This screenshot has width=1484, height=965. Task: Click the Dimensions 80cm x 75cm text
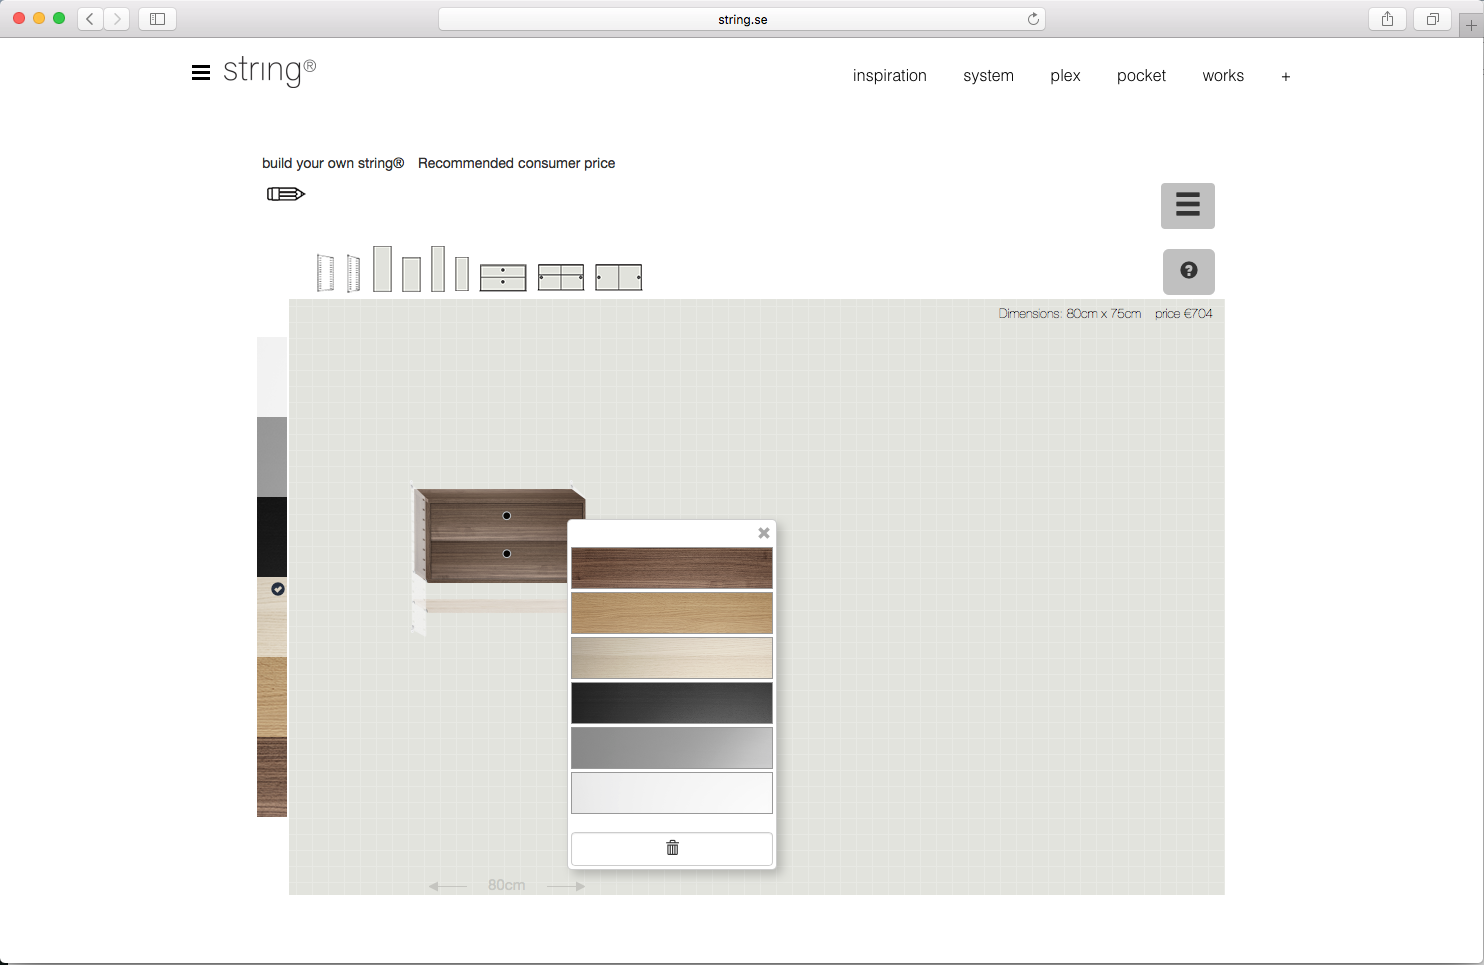pos(1069,314)
